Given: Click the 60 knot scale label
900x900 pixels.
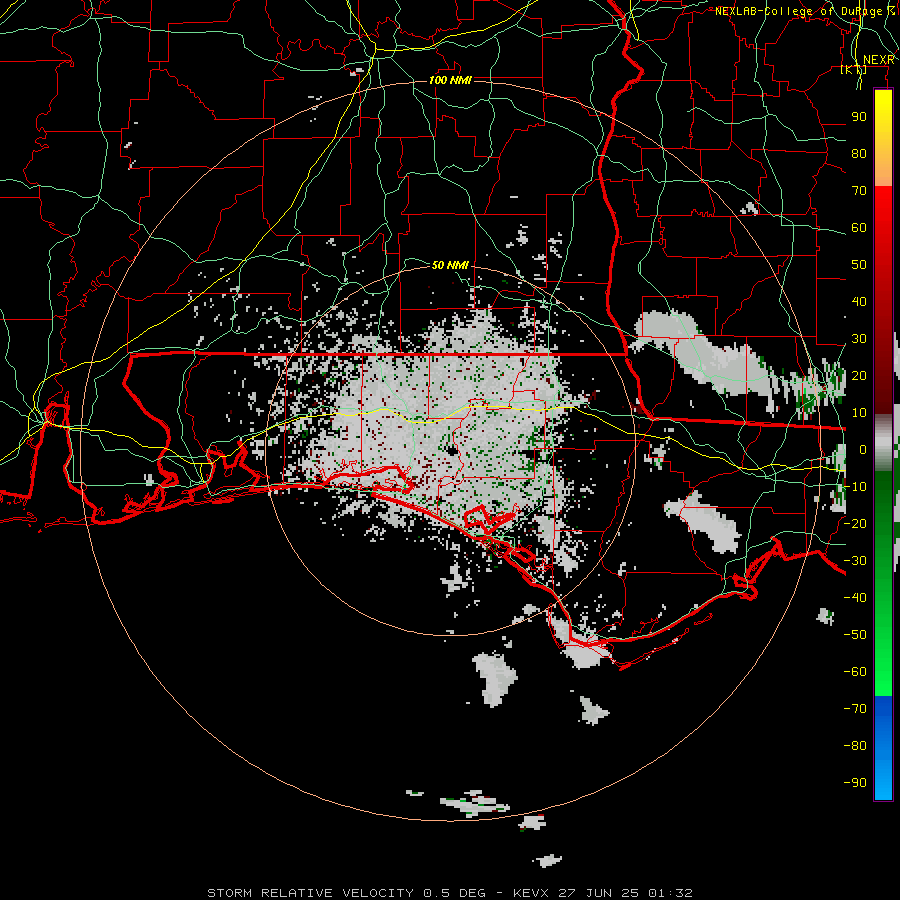Looking at the screenshot, I should click(x=859, y=227).
